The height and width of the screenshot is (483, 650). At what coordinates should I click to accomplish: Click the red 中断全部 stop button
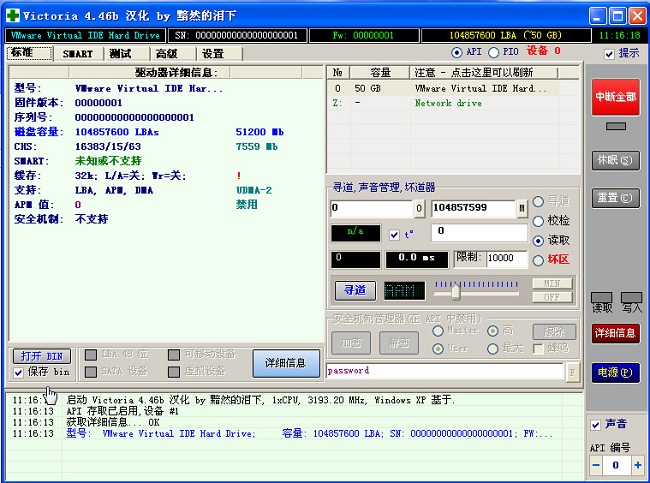coord(615,97)
